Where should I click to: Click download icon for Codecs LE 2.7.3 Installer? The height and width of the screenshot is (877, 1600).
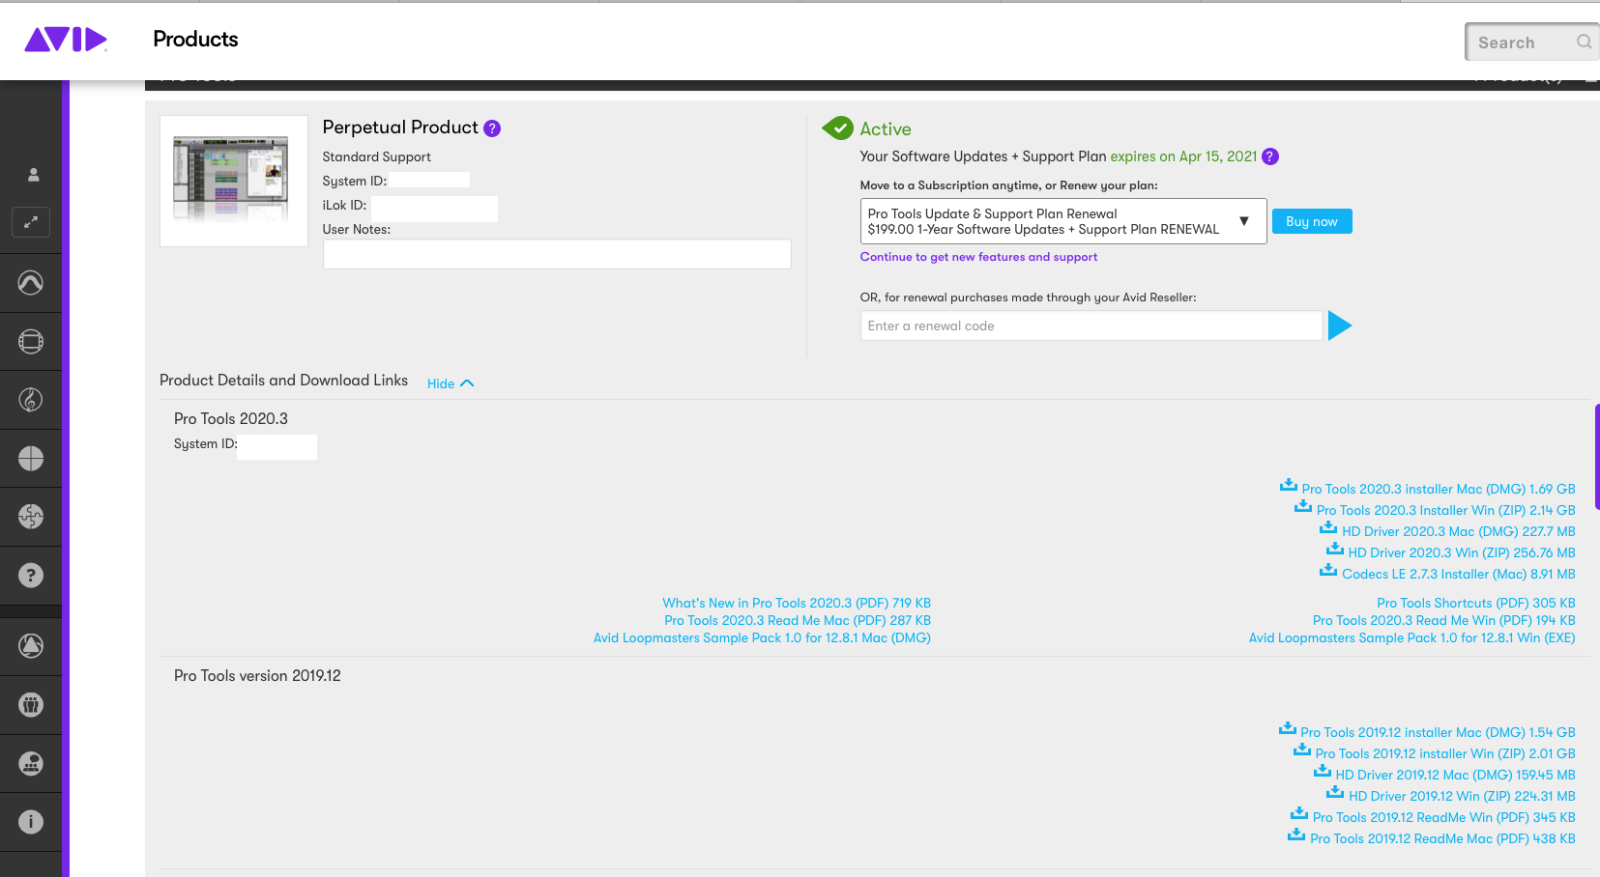coord(1328,570)
